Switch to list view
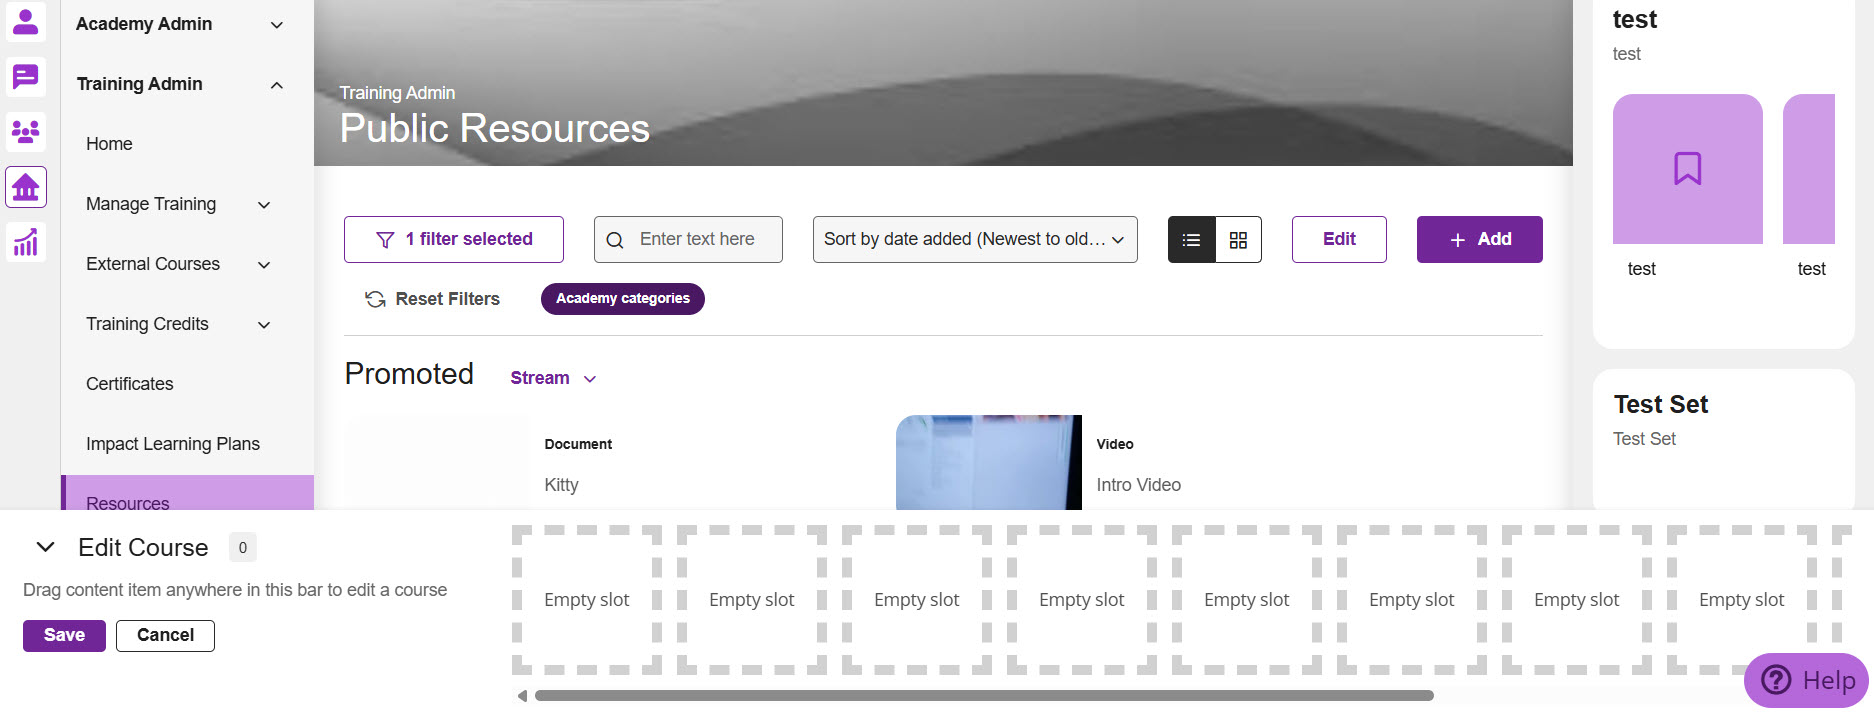Screen dimensions: 1874x716 tap(1191, 240)
